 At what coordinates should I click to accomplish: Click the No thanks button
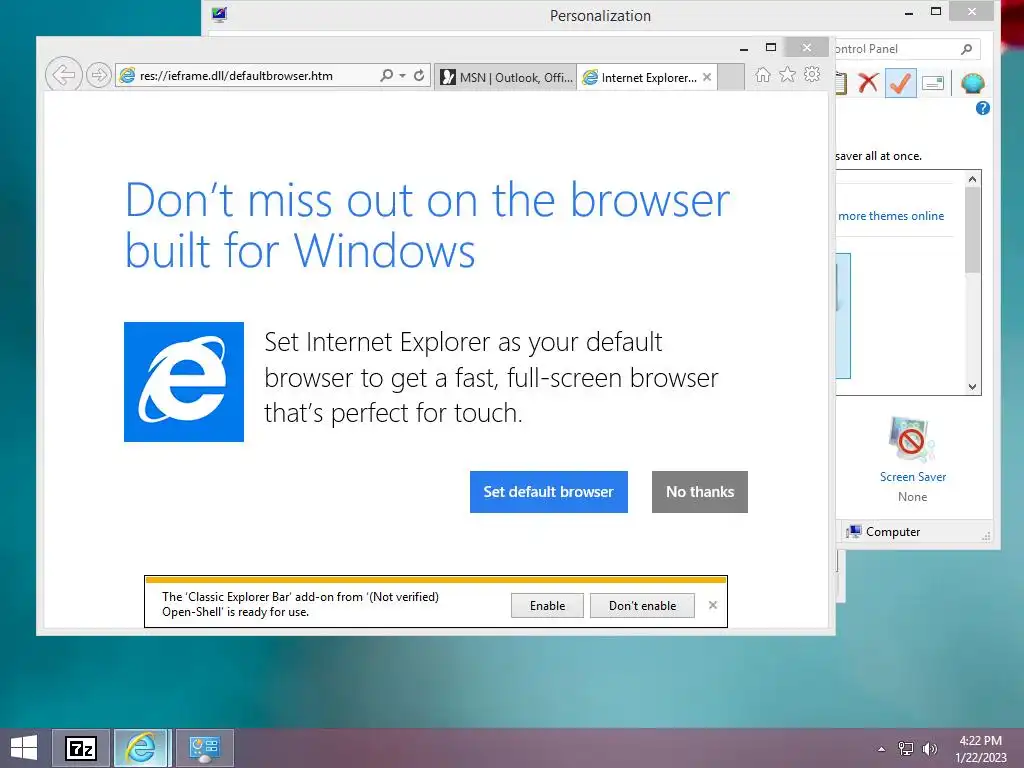coord(699,492)
